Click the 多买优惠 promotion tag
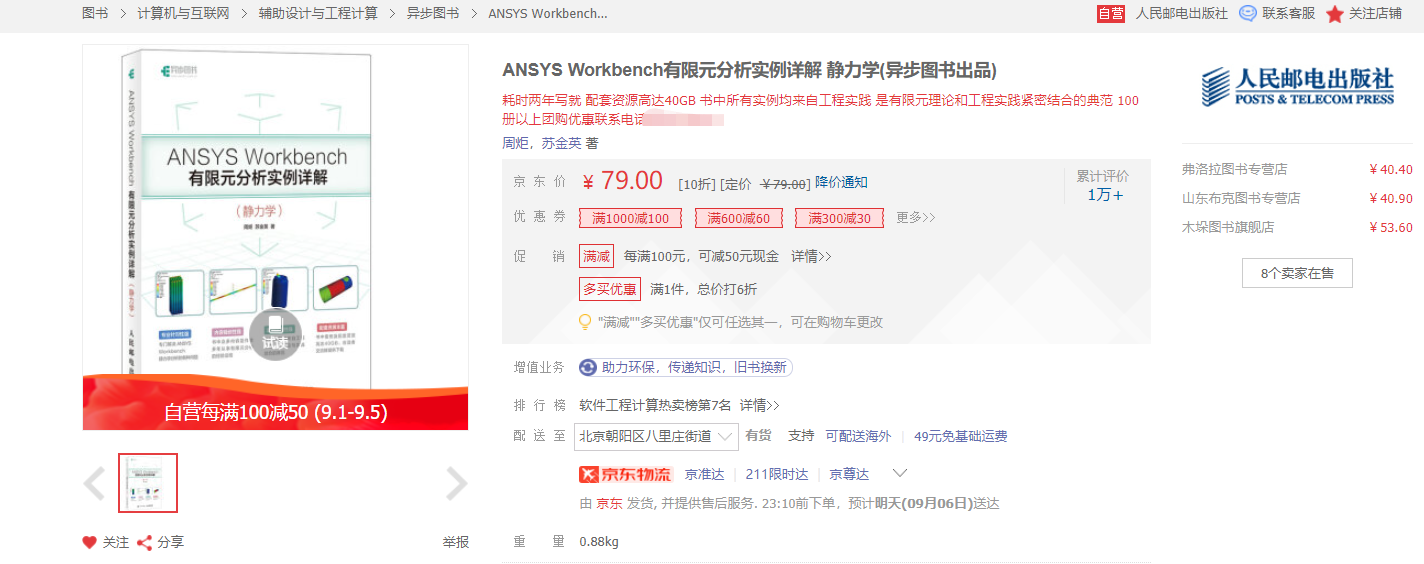1424x564 pixels. [x=610, y=289]
